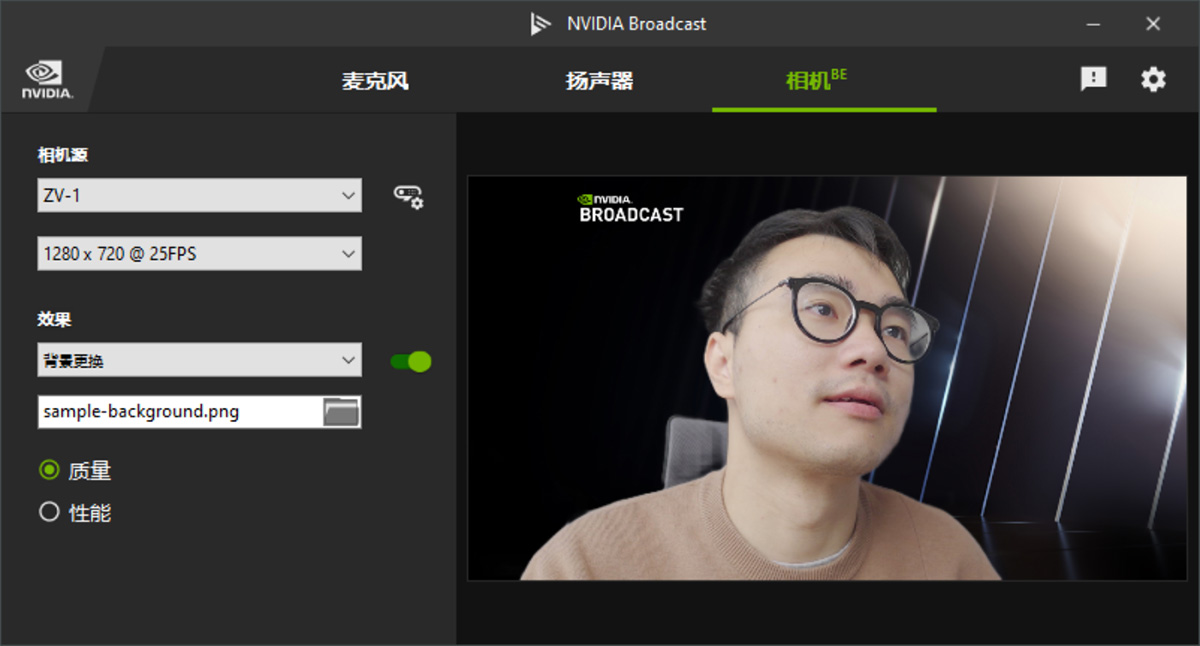The width and height of the screenshot is (1200, 646).
Task: Expand the ZV-1 camera source dropdown
Action: (x=199, y=195)
